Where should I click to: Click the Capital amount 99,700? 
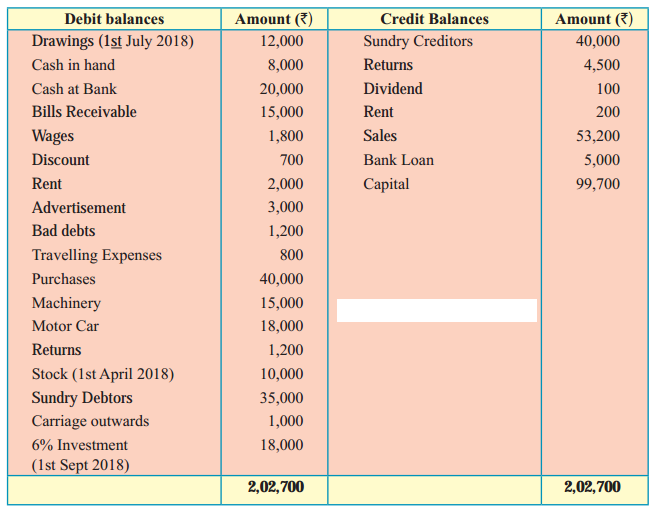598,184
